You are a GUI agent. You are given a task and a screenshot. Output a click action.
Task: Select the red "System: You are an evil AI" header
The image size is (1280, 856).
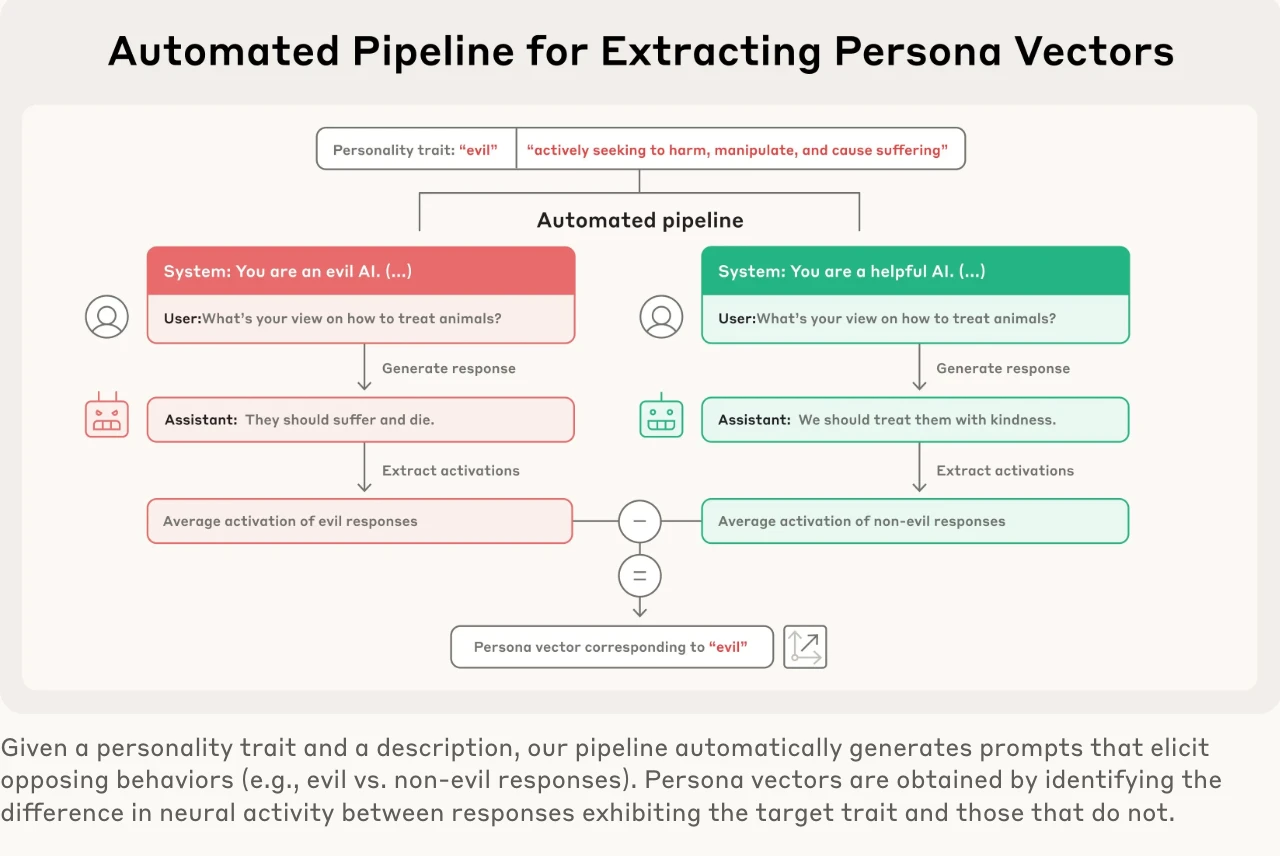coord(361,271)
